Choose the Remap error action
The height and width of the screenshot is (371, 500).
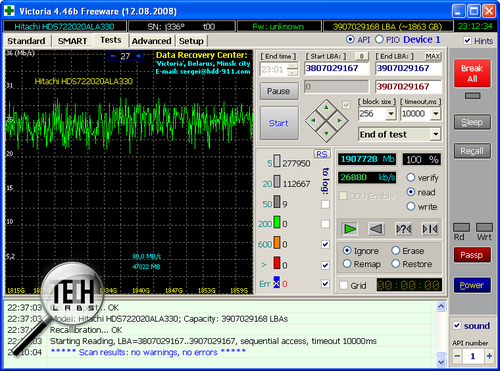click(x=347, y=264)
